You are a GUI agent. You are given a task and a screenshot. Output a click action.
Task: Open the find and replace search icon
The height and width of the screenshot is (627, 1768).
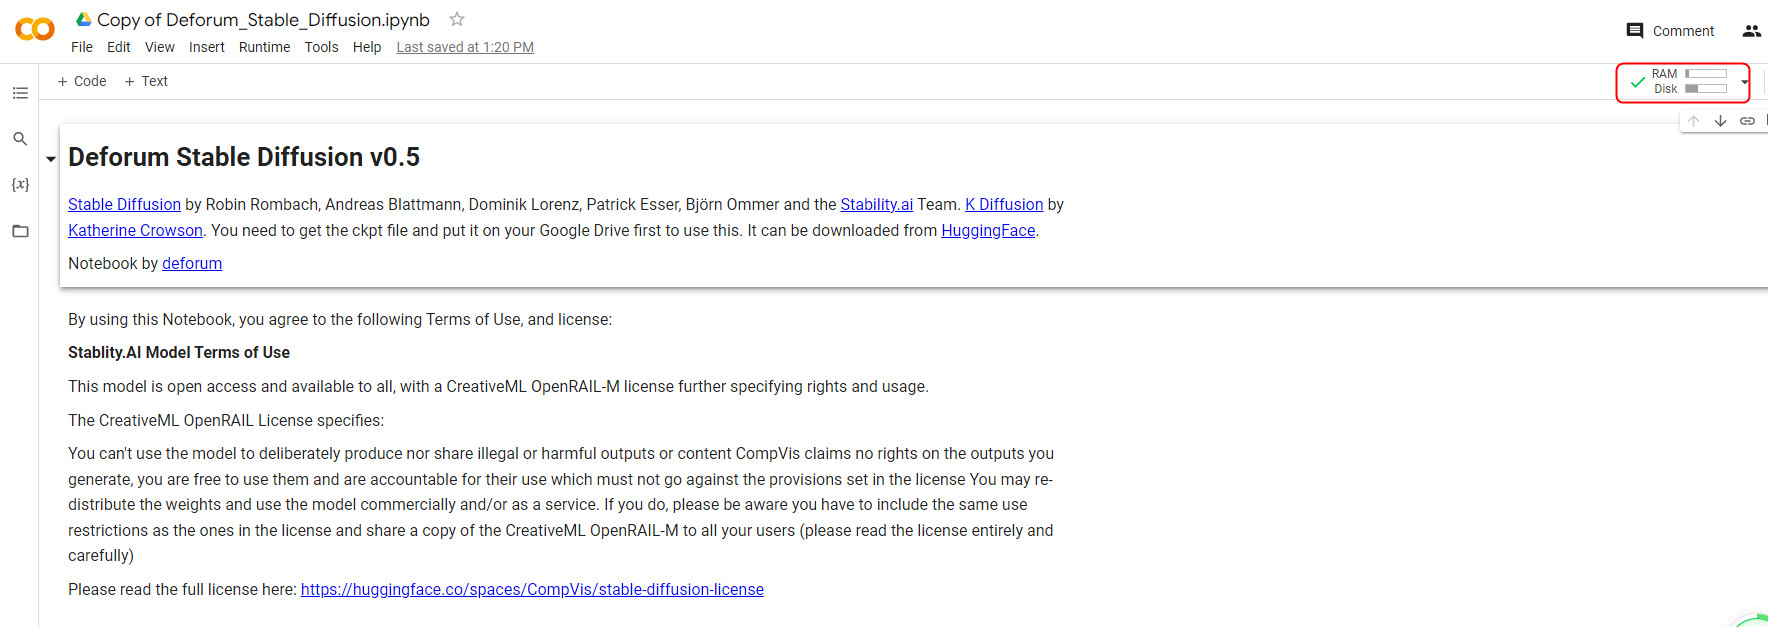point(20,139)
